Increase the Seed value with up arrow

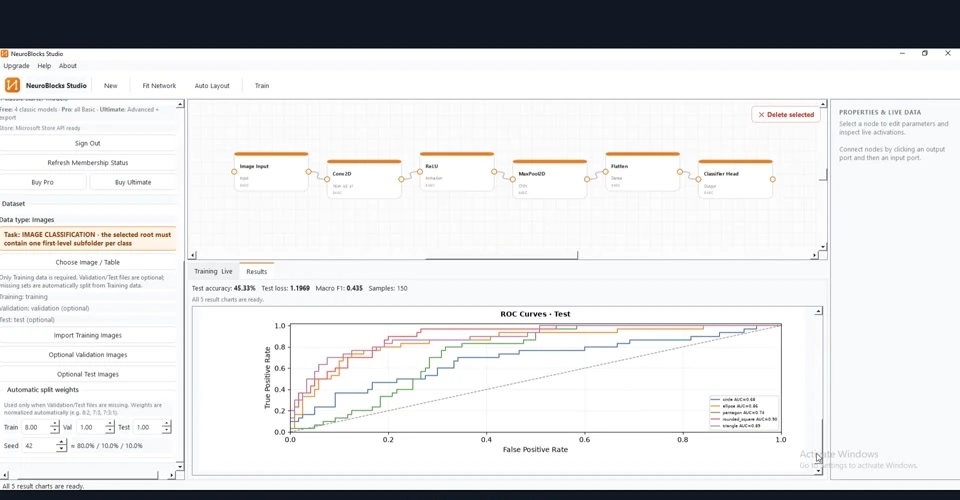click(61, 442)
